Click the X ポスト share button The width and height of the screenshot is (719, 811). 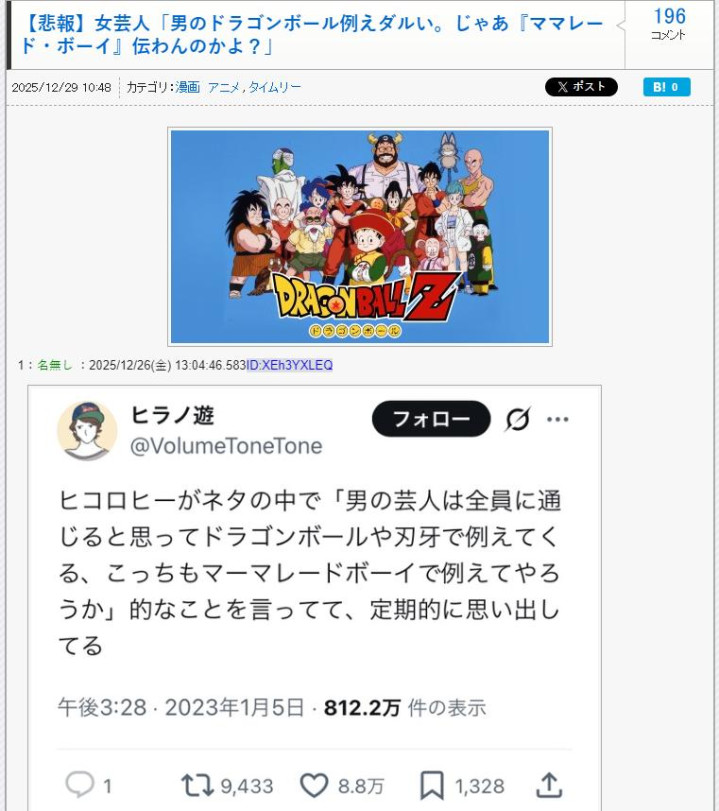point(581,87)
